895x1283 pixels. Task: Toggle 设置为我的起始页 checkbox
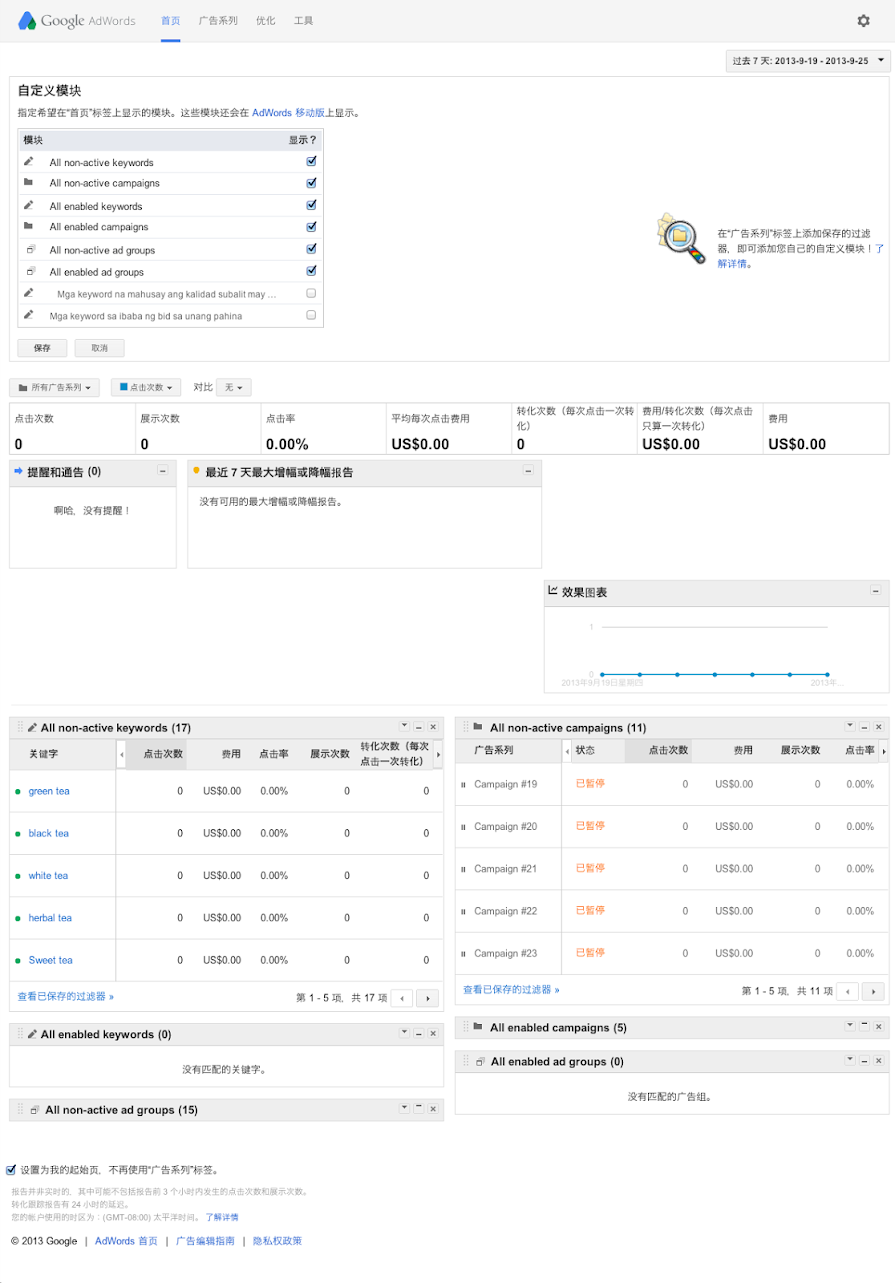[11, 1168]
